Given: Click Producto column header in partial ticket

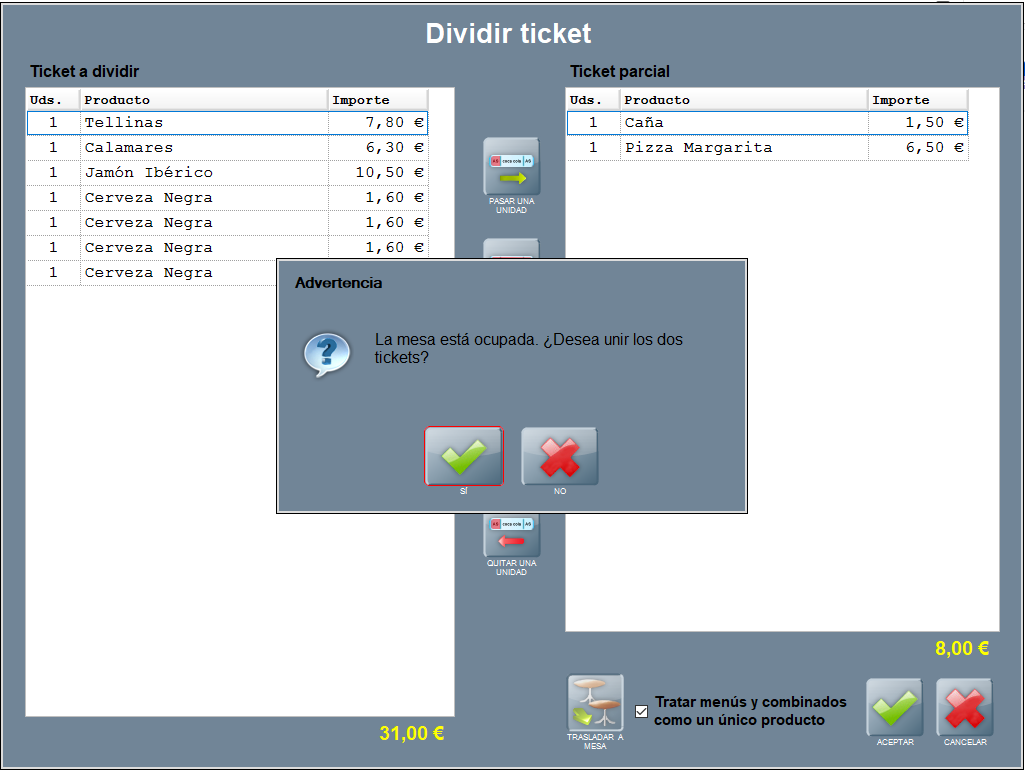Looking at the screenshot, I should coord(743,100).
